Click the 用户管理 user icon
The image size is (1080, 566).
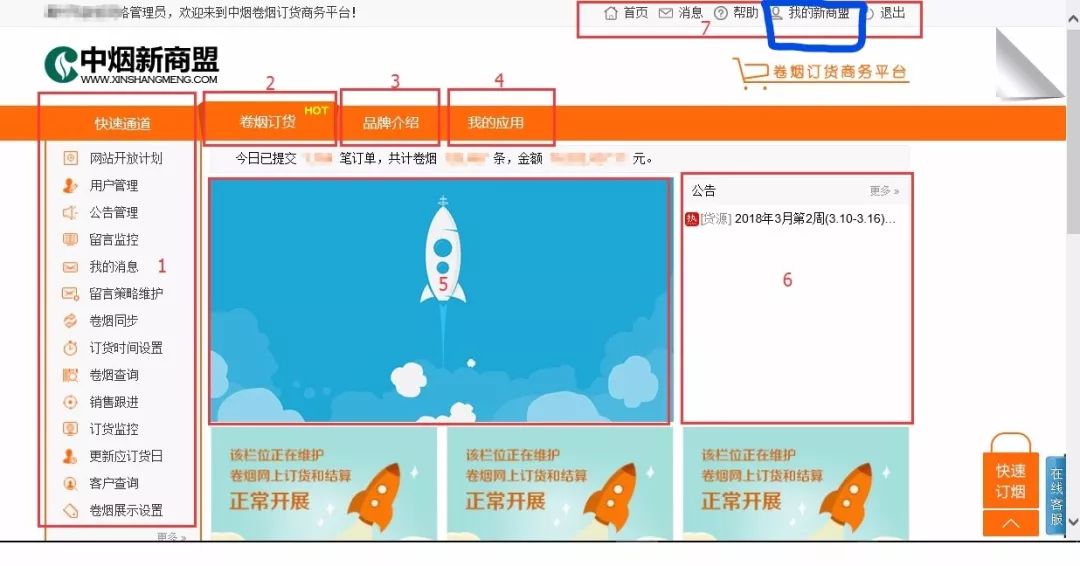70,185
